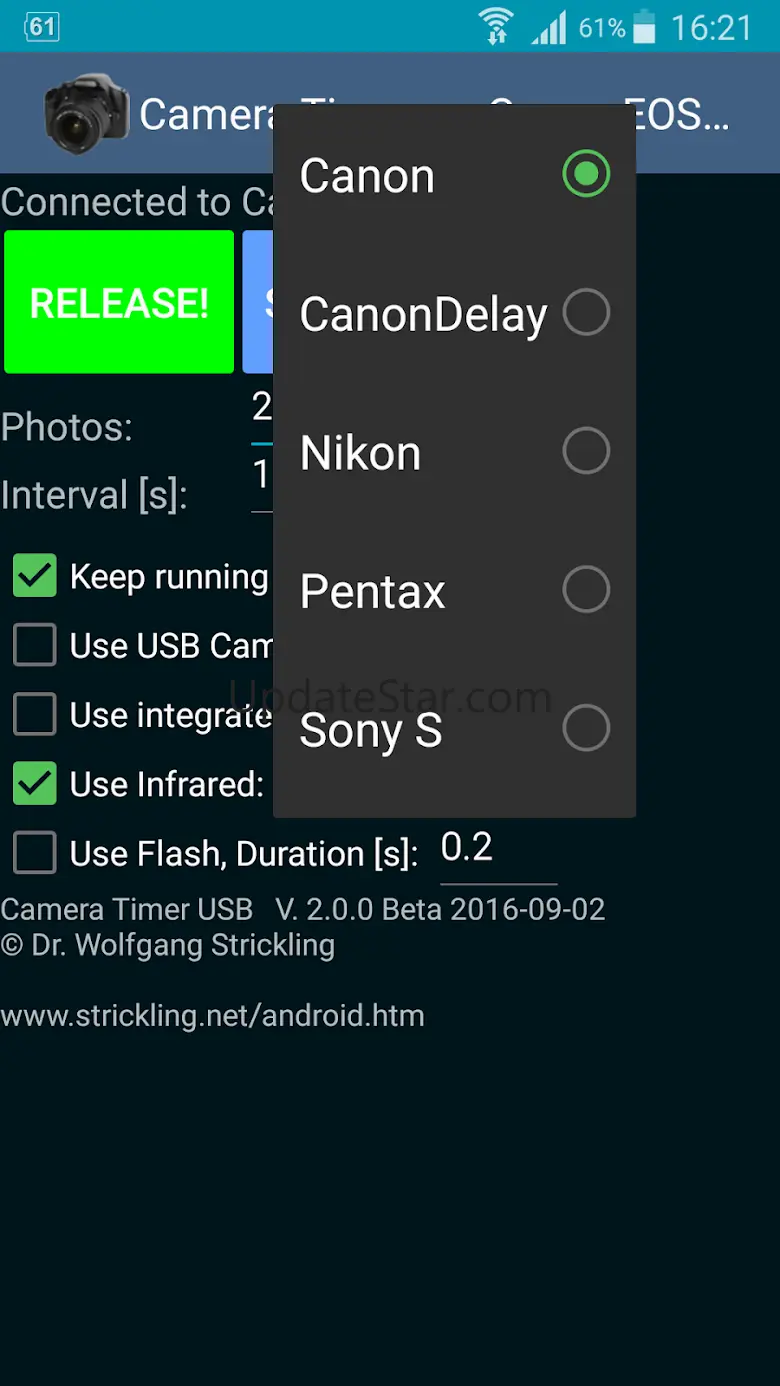The image size is (780, 1386).
Task: Tick the Use integrated checkbox
Action: coord(35,715)
